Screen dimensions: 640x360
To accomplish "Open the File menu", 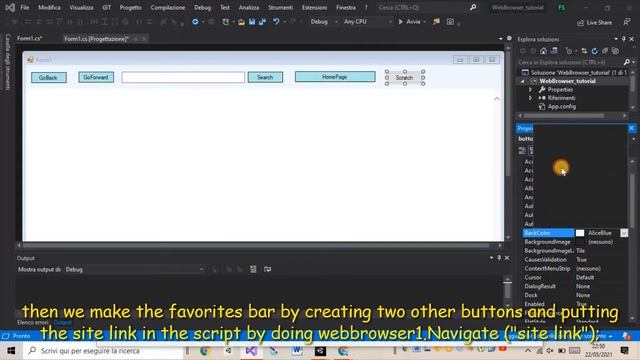I will pos(24,8).
